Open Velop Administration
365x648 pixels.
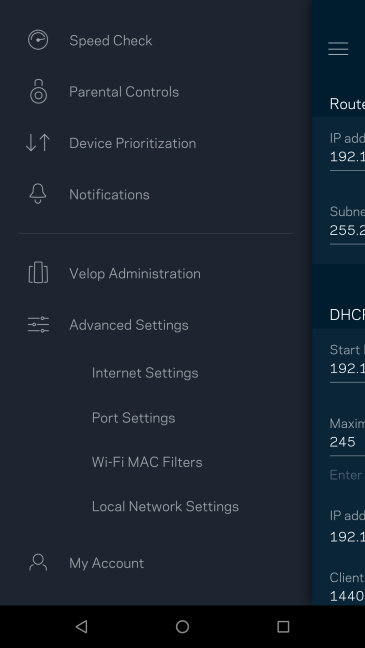point(135,274)
